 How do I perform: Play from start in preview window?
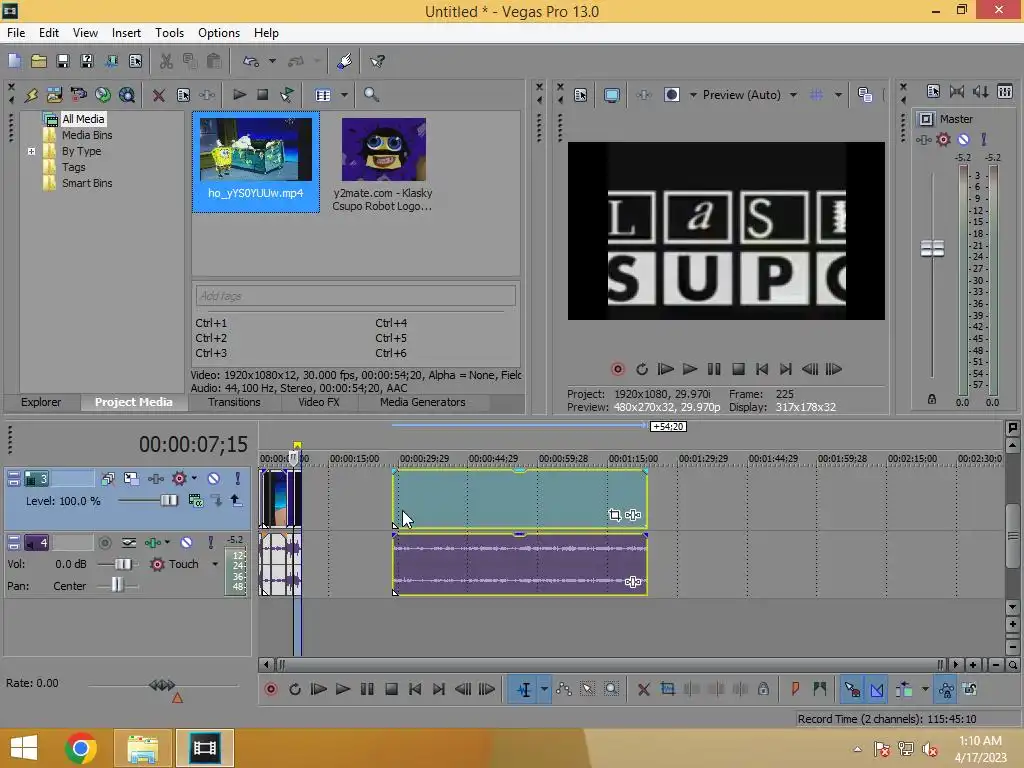665,369
